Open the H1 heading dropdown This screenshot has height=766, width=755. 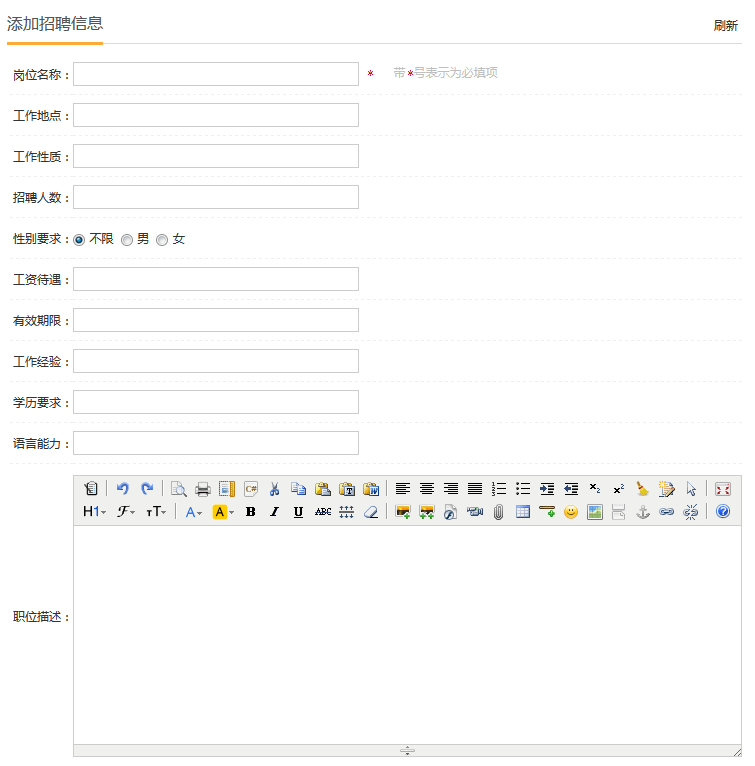click(94, 512)
